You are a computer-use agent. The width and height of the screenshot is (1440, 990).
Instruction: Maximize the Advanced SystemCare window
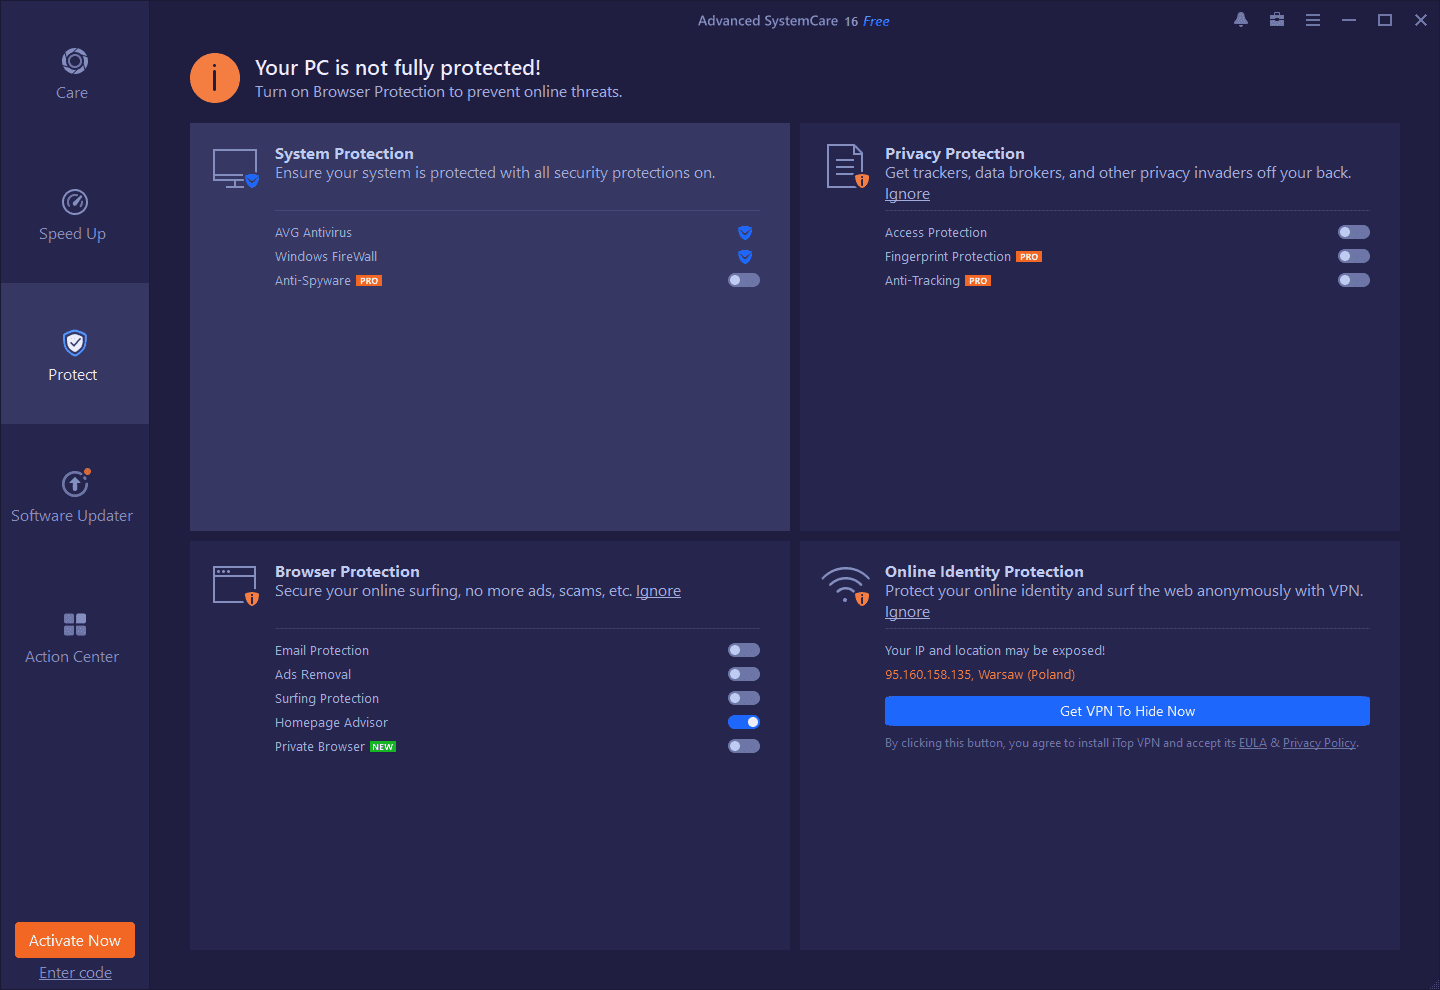point(1385,20)
